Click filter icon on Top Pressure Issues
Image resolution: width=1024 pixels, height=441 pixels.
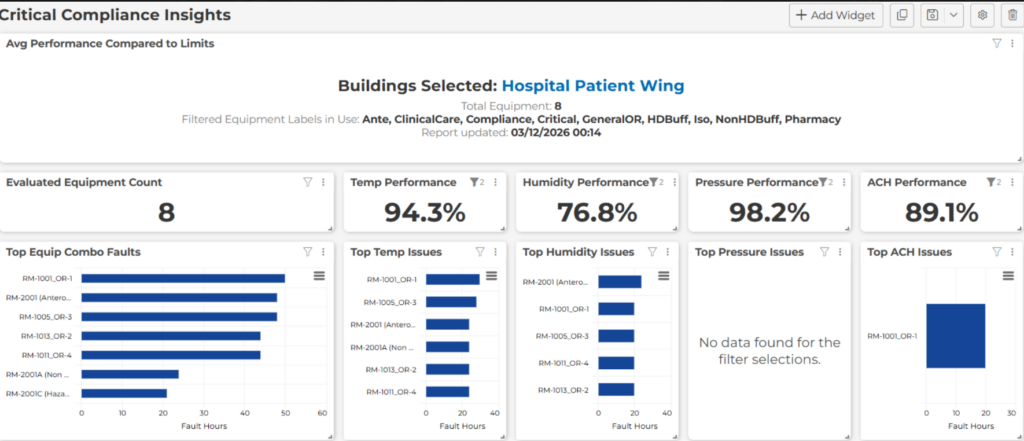[825, 252]
